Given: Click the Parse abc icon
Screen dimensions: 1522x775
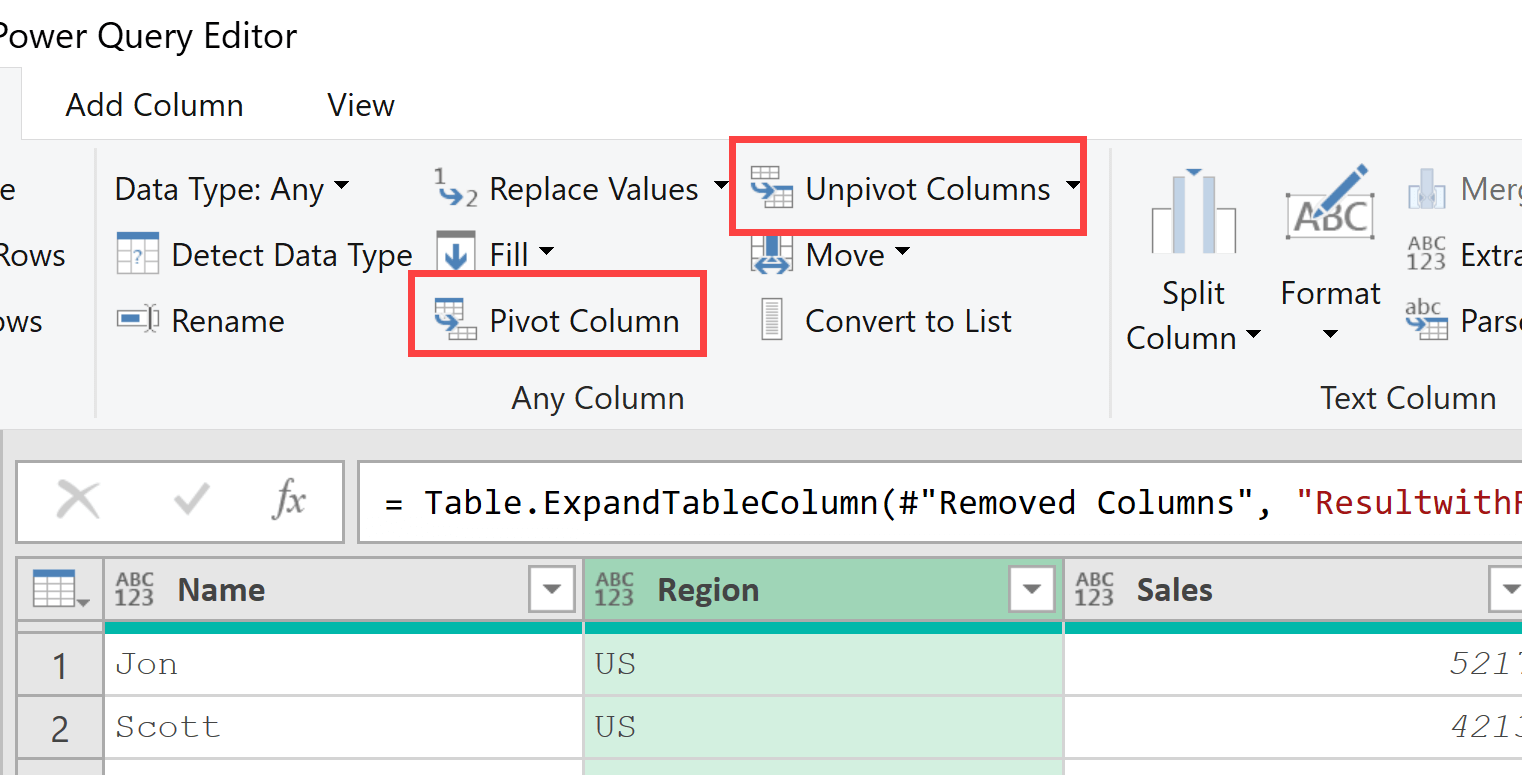Looking at the screenshot, I should (1426, 320).
